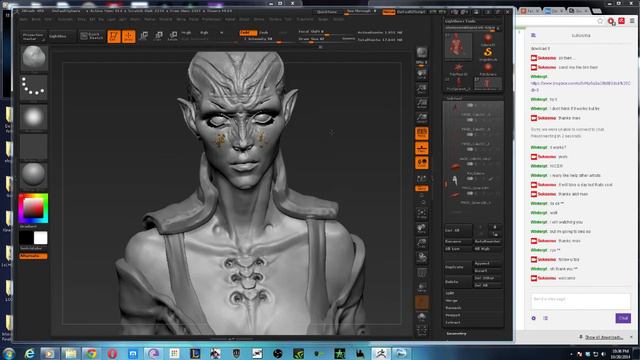
Task: Toggle the orange Alternate button
Action: click(33, 256)
